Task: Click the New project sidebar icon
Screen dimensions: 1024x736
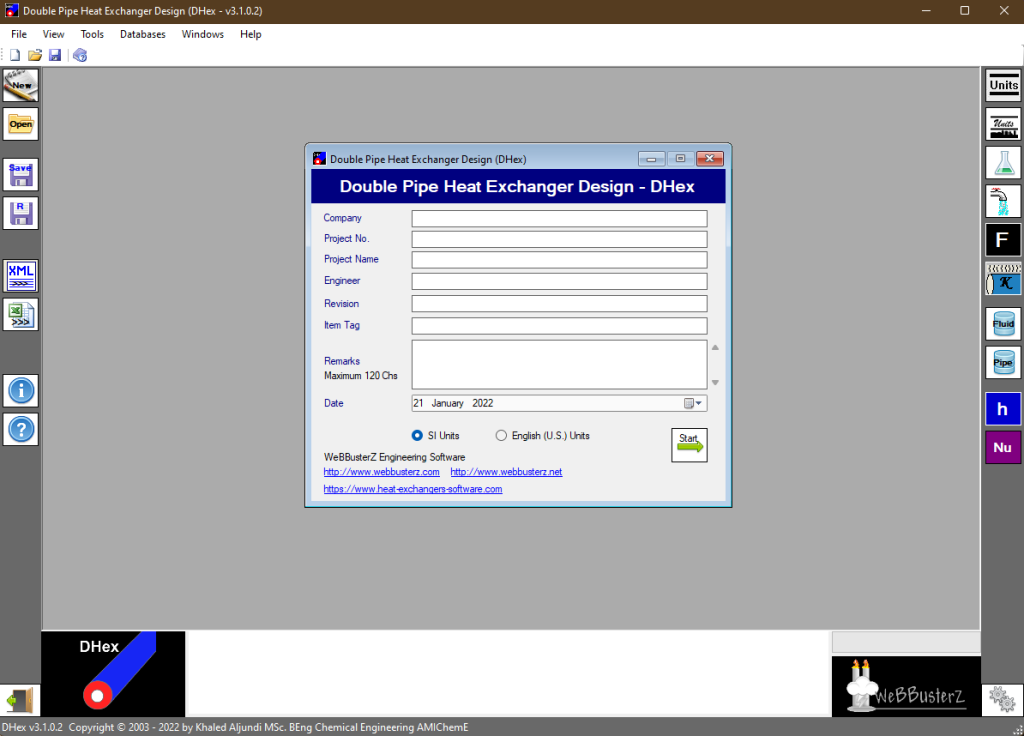Action: pyautogui.click(x=21, y=85)
